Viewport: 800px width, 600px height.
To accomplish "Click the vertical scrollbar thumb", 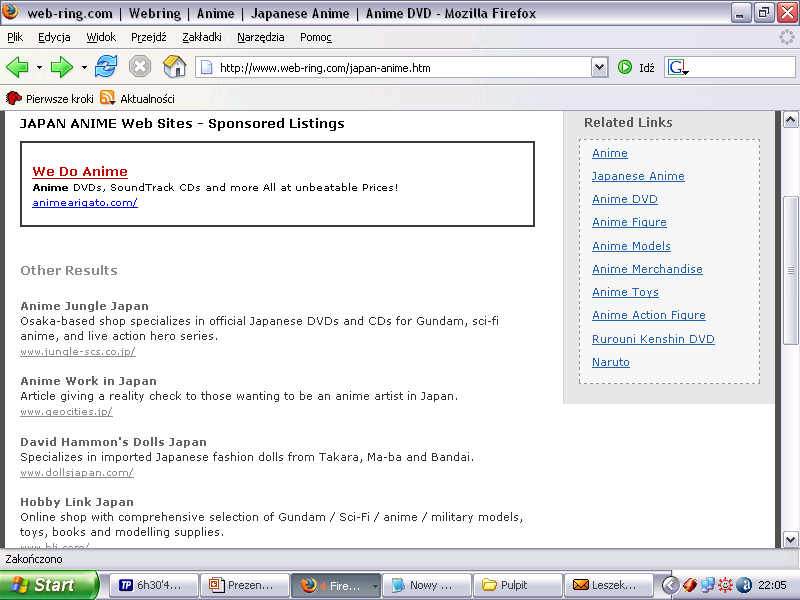I will click(790, 270).
